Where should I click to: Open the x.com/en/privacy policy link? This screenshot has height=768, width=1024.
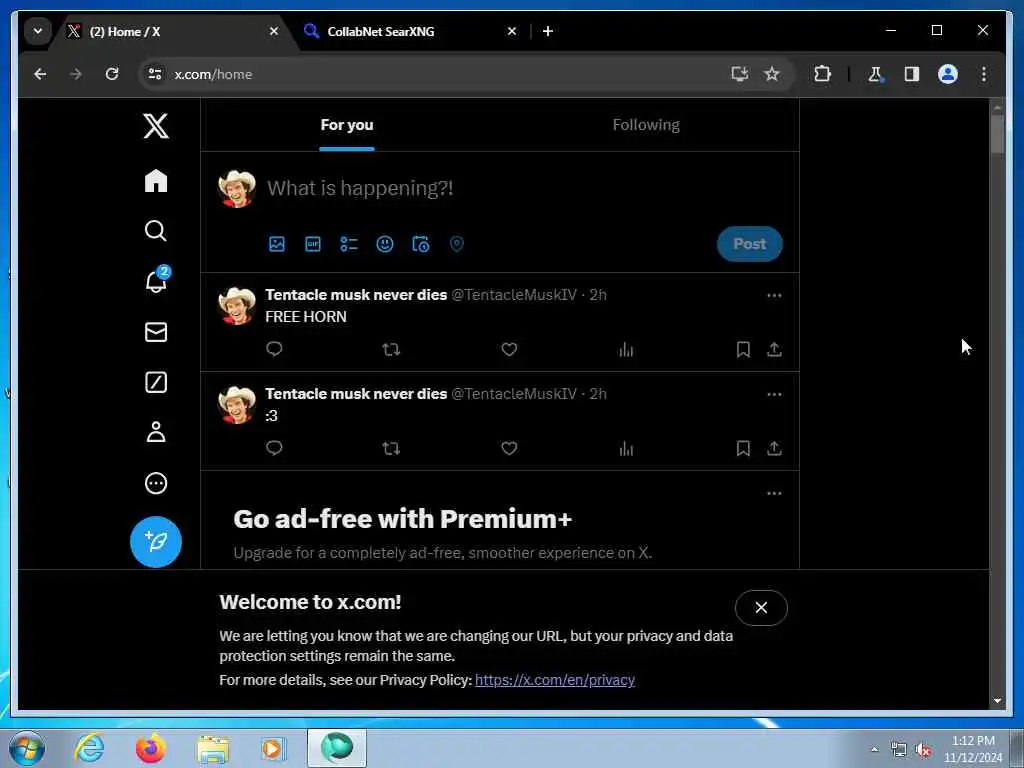(554, 680)
